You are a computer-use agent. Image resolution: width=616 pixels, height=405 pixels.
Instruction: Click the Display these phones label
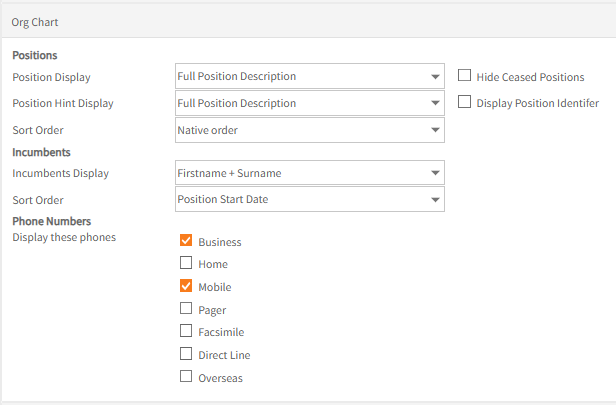click(63, 237)
